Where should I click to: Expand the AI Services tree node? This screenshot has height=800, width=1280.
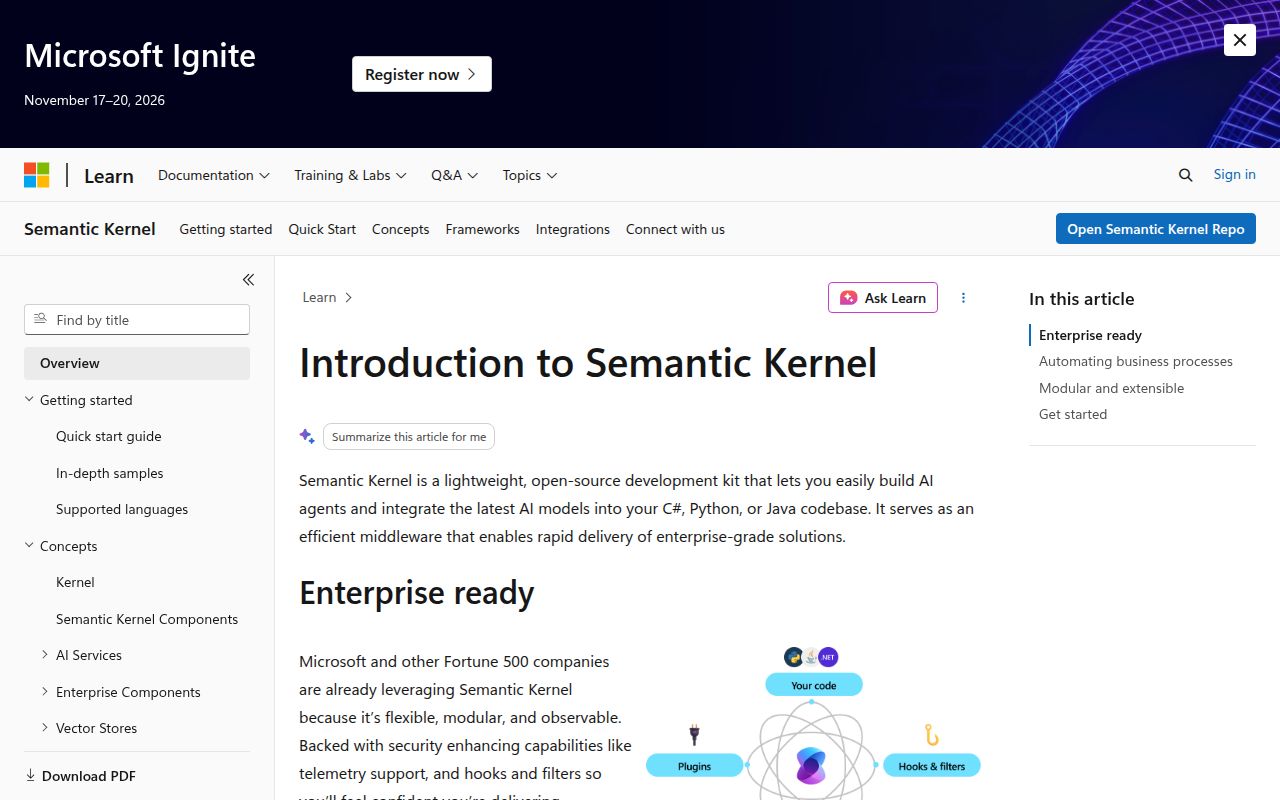(x=45, y=654)
